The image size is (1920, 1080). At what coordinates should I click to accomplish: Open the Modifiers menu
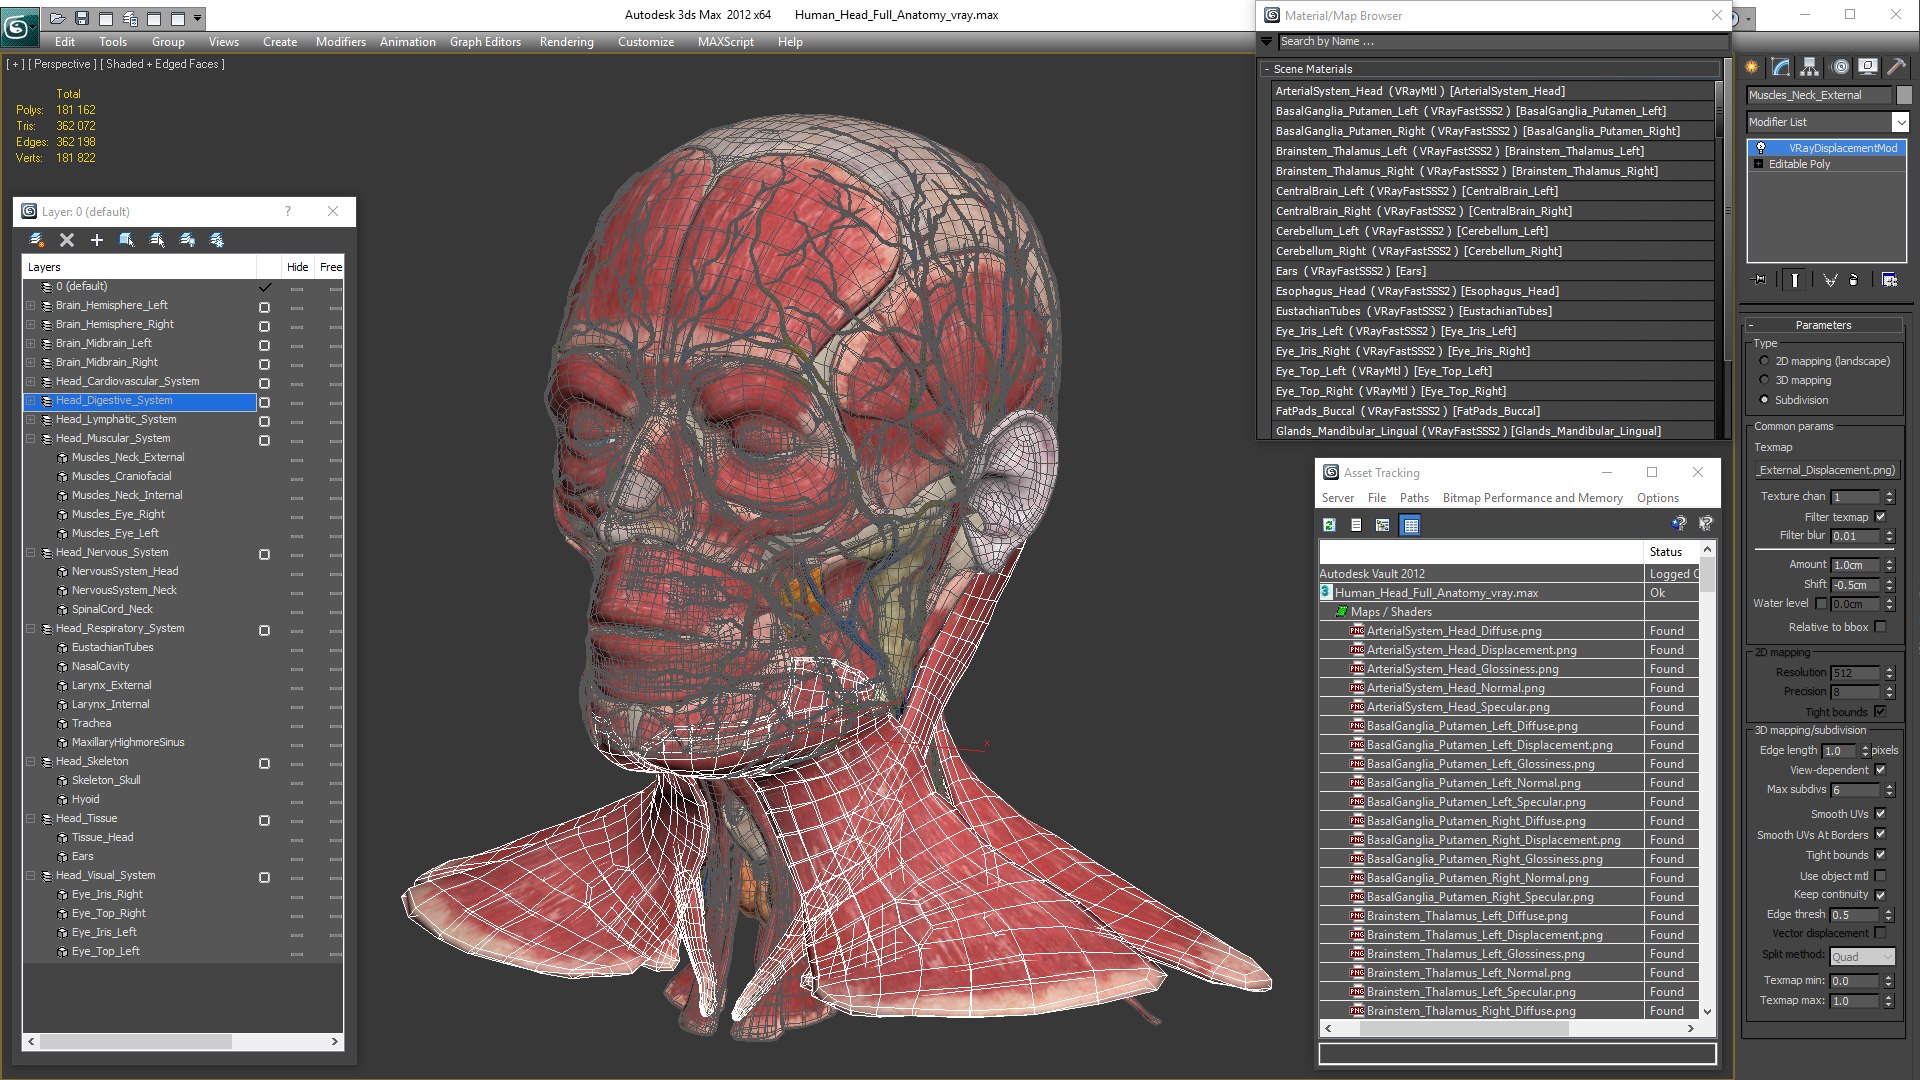click(341, 42)
